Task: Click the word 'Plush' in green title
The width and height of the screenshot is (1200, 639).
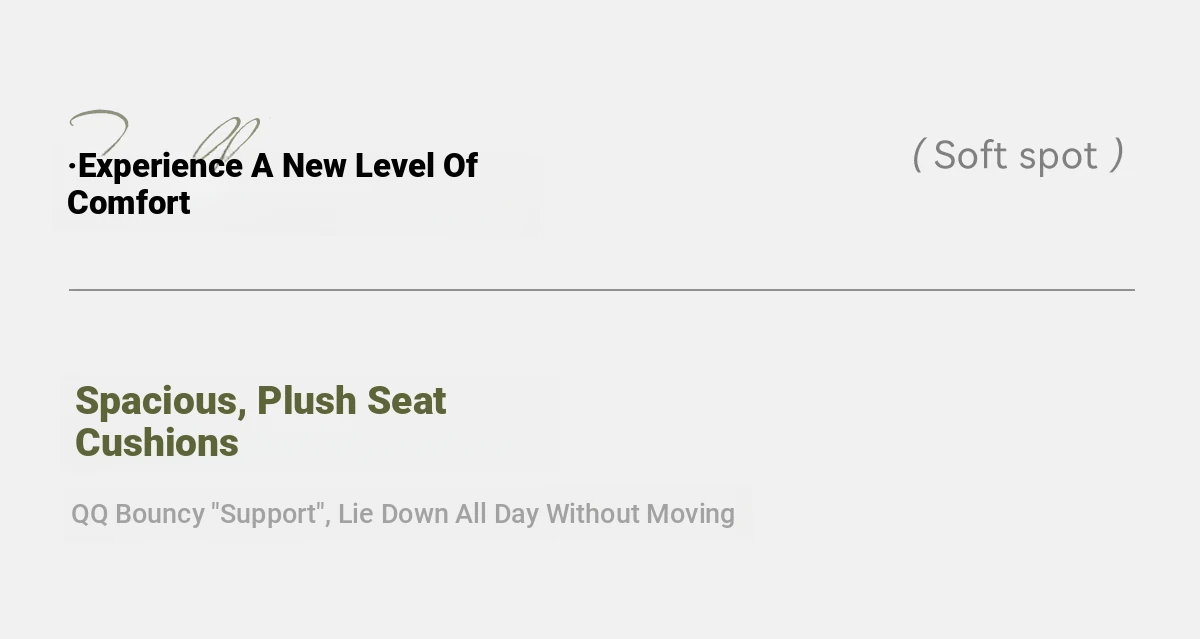Action: (307, 401)
